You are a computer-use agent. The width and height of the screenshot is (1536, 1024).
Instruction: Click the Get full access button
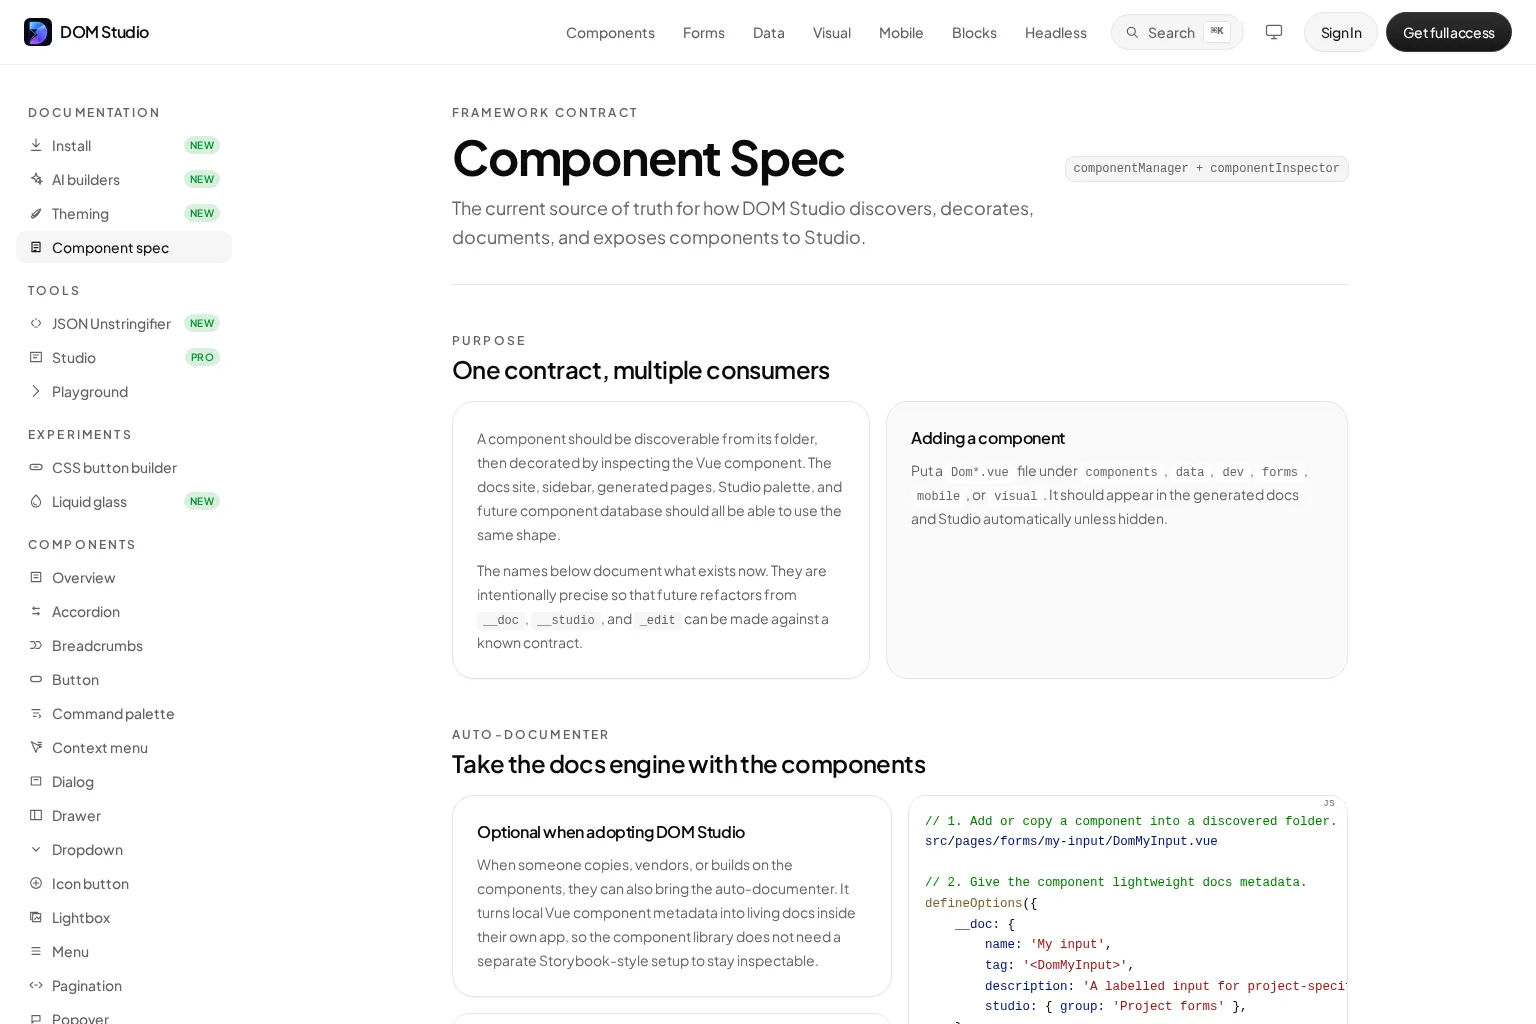[1449, 32]
